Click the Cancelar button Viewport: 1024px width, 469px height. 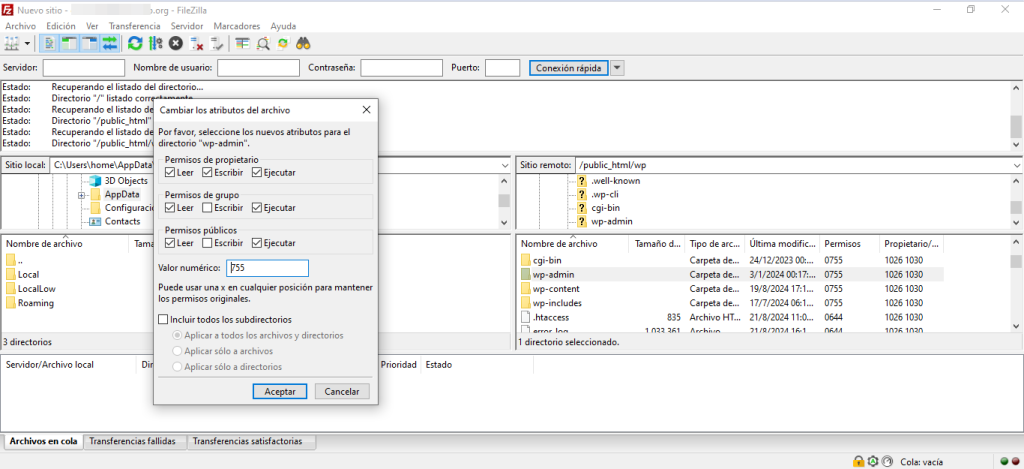click(x=342, y=391)
